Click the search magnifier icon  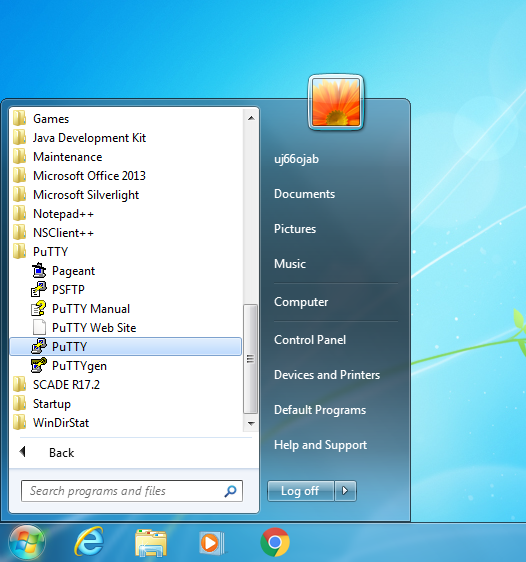click(x=230, y=491)
